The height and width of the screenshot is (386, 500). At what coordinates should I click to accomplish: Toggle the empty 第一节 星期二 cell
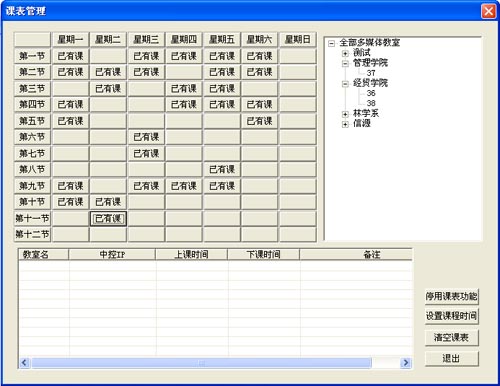[x=108, y=56]
